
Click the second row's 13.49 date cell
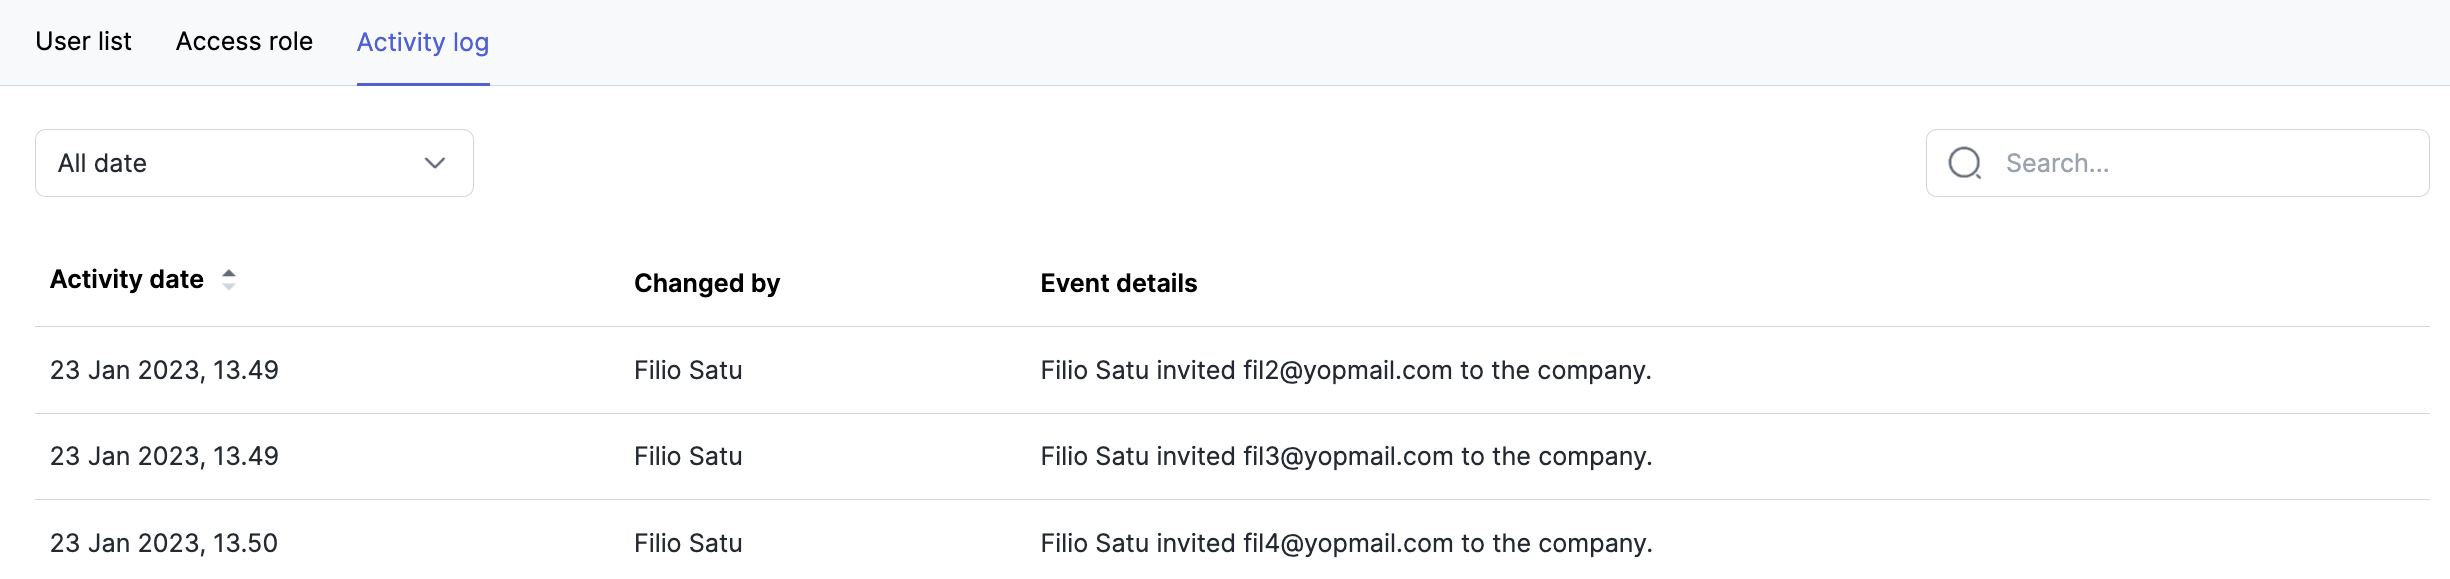pyautogui.click(x=164, y=457)
